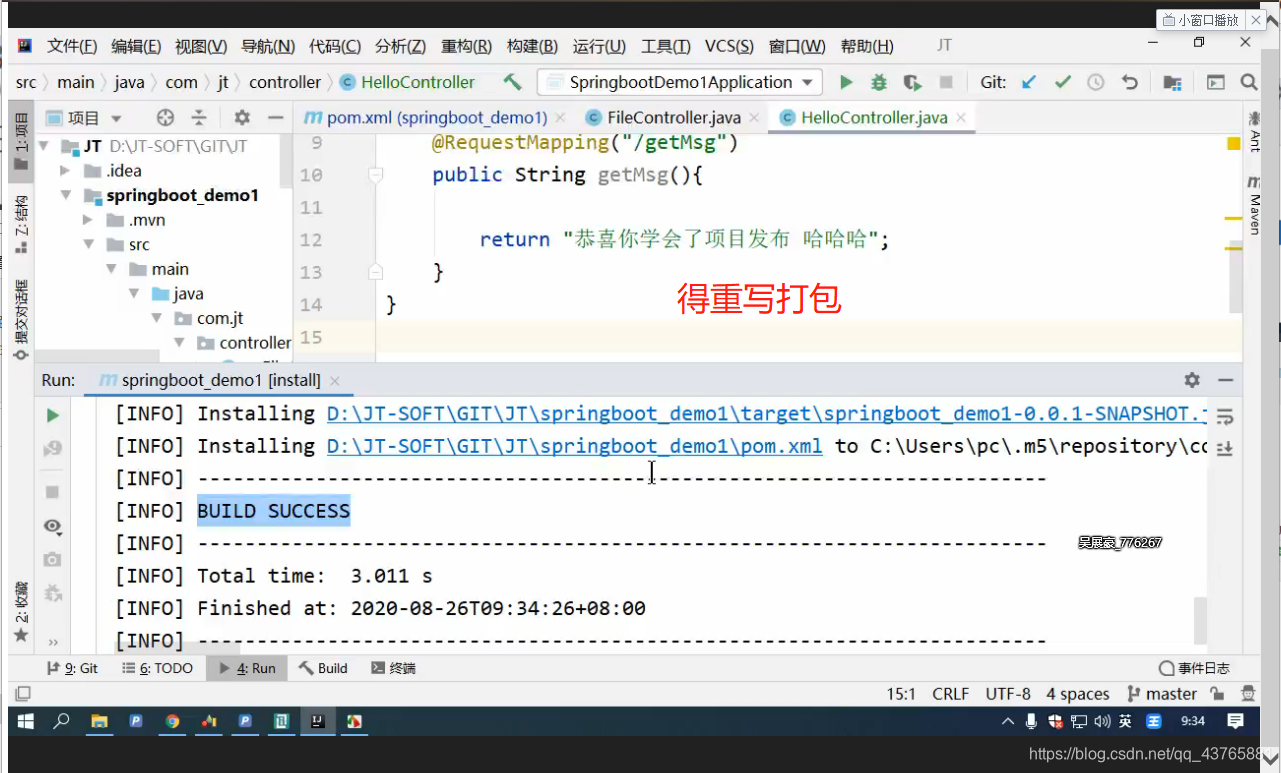Open the TODO tool window
The width and height of the screenshot is (1281, 773).
(157, 668)
